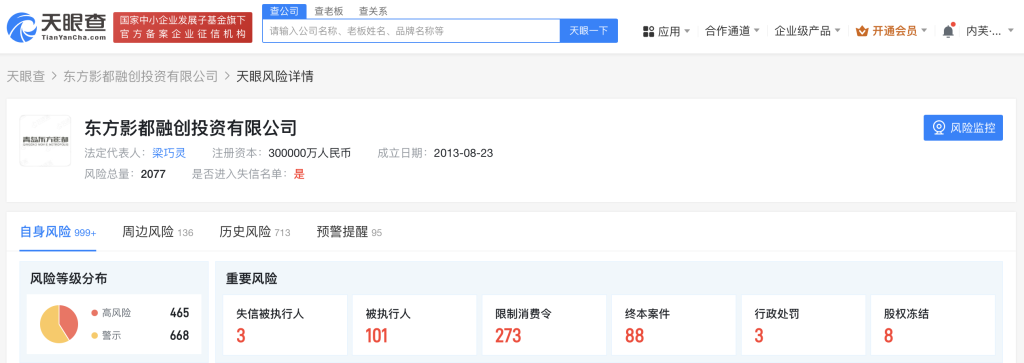Screen dimensions: 1024x363
Task: Click the red 是 dishonest list value
Action: click(300, 174)
